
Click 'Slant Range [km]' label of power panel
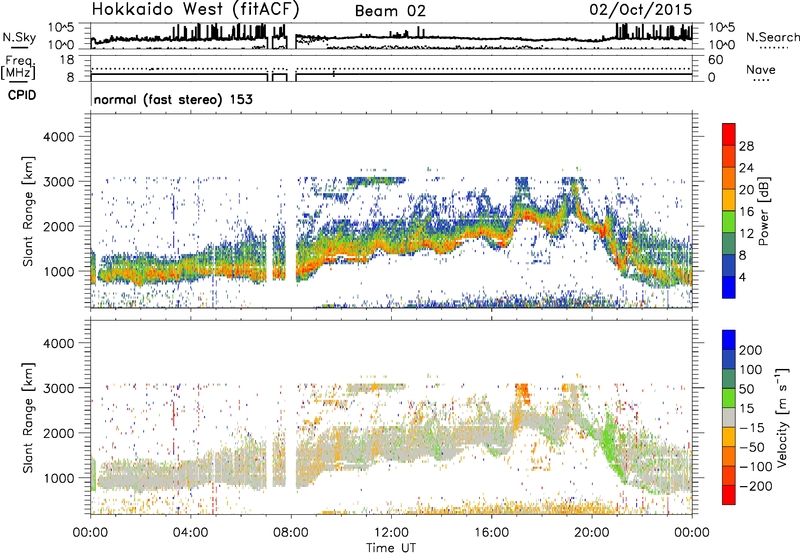pos(28,211)
